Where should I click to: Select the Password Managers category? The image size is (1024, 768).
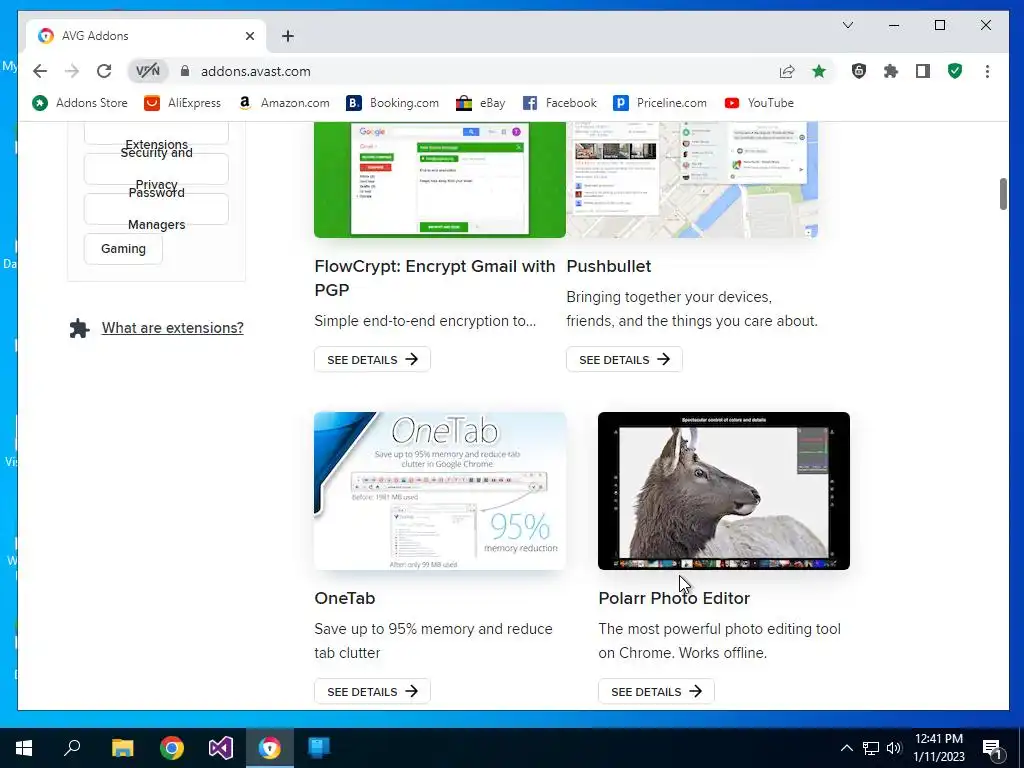click(156, 209)
